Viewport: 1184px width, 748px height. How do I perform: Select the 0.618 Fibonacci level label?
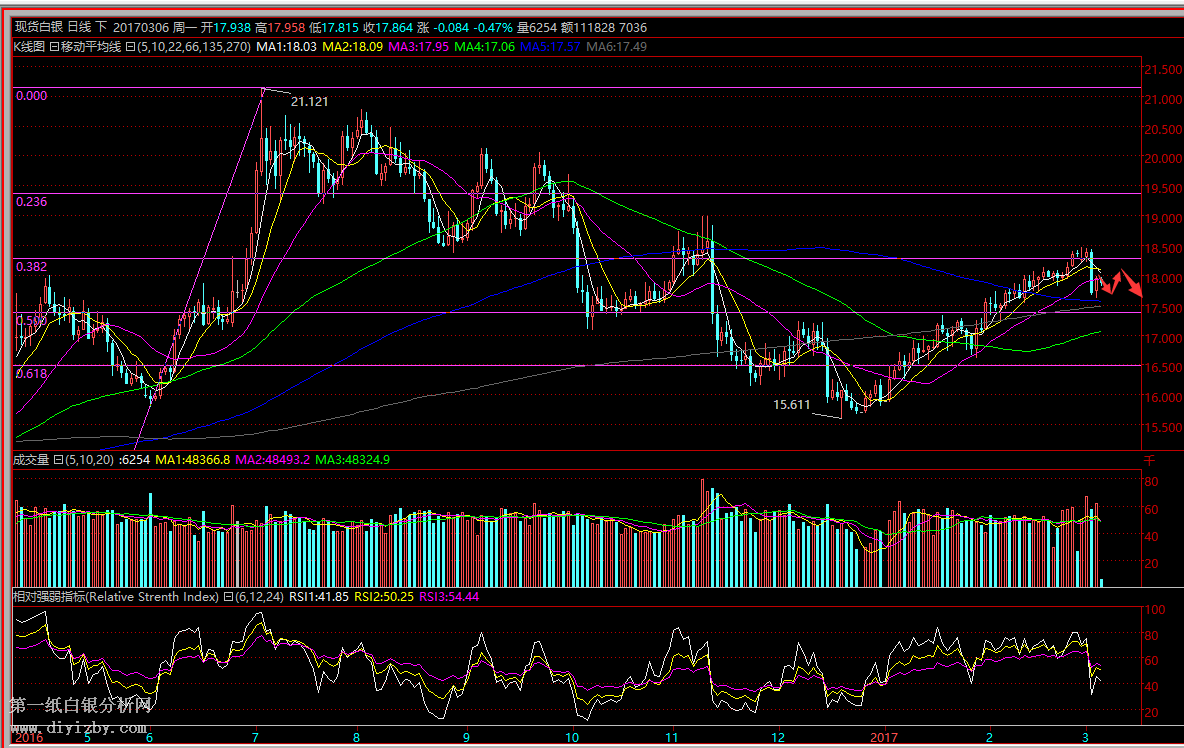[31, 372]
